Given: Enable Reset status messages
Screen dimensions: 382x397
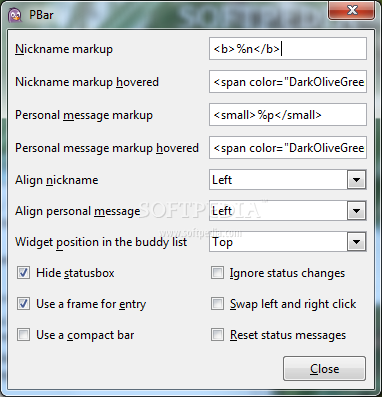Looking at the screenshot, I should [217, 335].
